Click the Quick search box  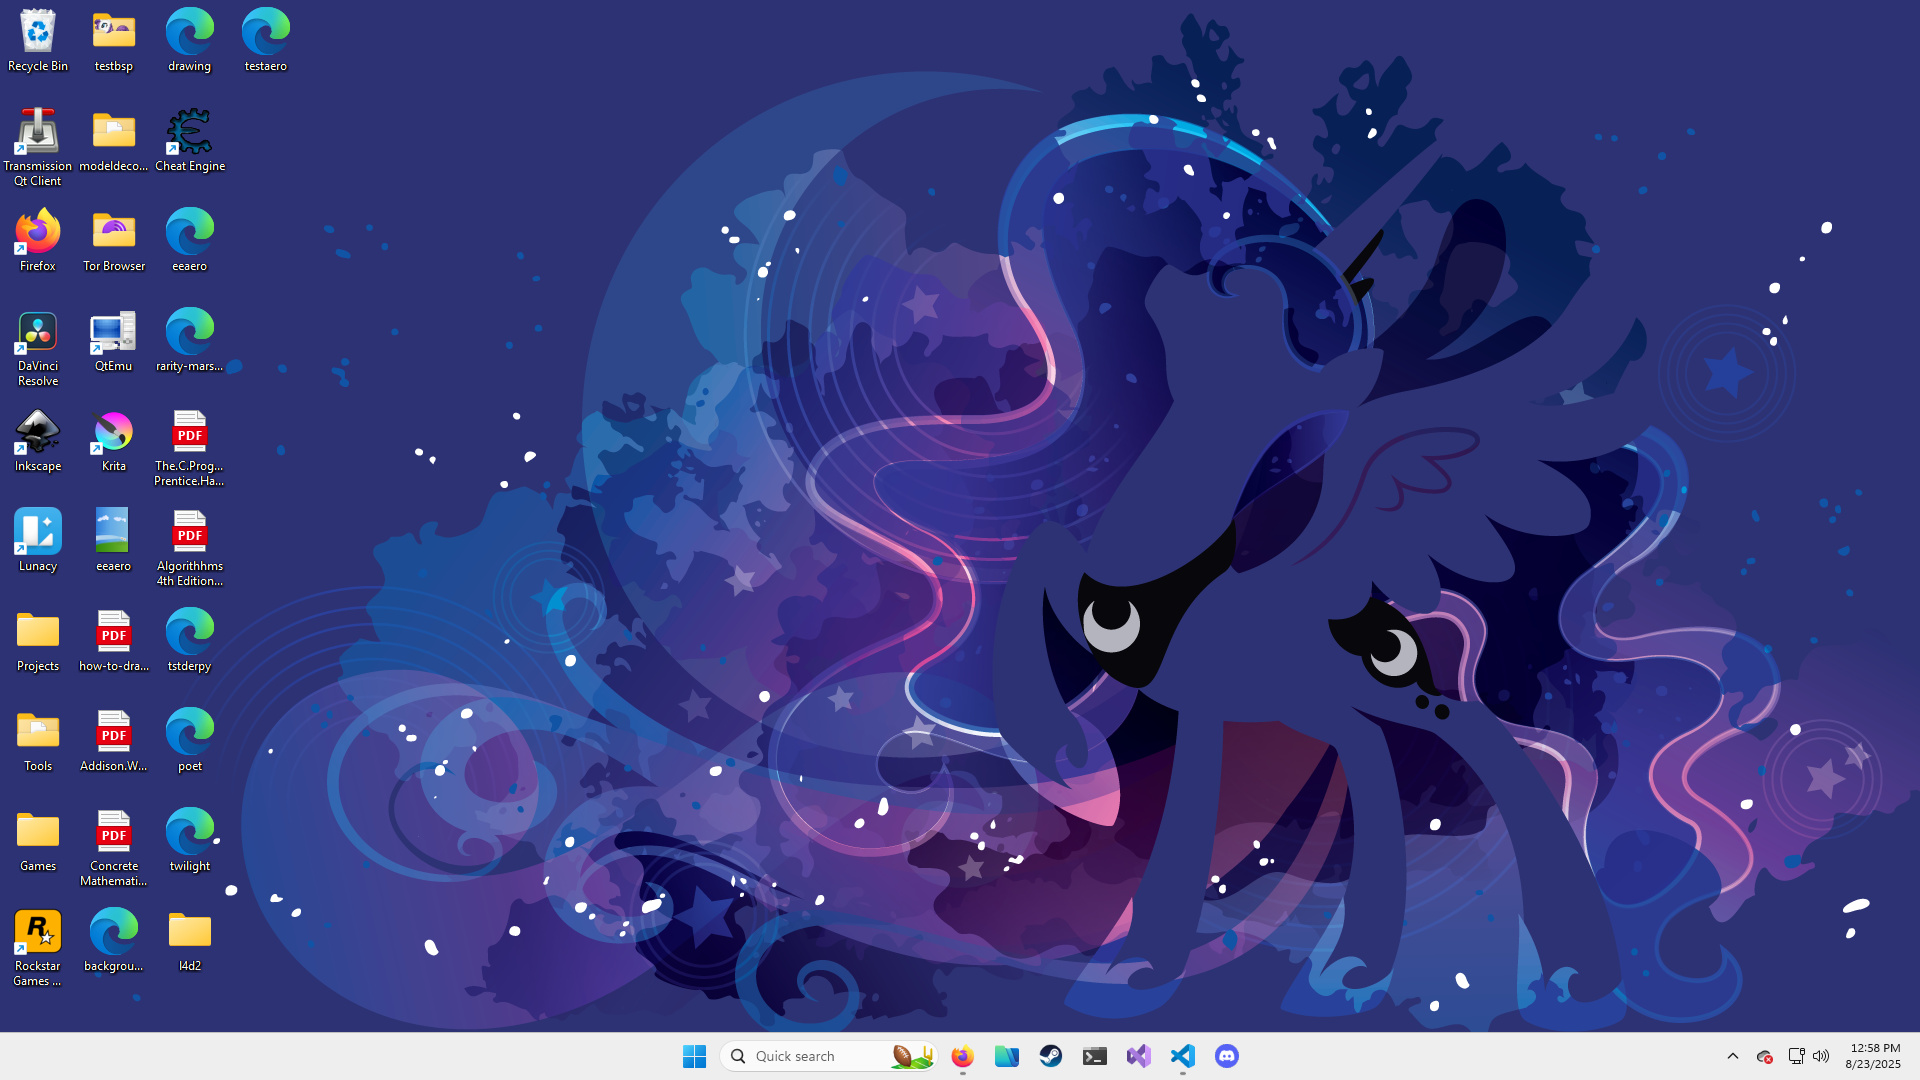810,1056
